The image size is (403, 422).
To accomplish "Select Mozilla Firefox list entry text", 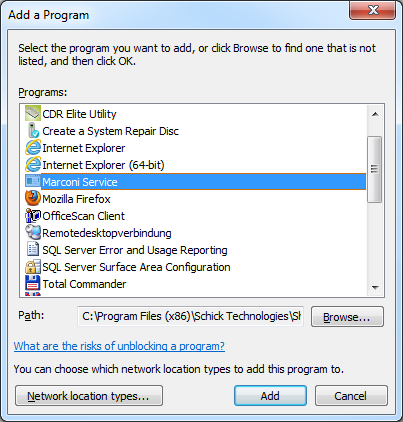I will click(x=76, y=199).
